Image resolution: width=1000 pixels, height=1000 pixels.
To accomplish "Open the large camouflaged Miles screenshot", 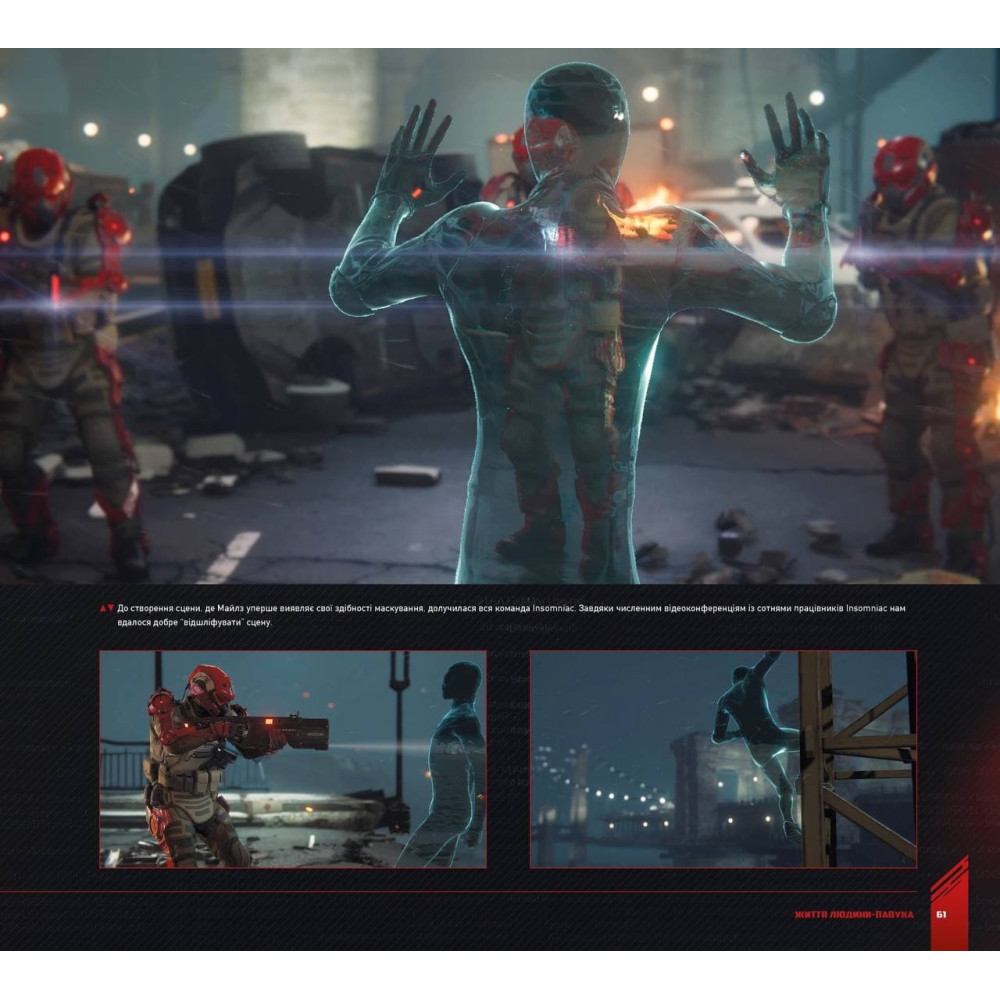I will click(500, 316).
